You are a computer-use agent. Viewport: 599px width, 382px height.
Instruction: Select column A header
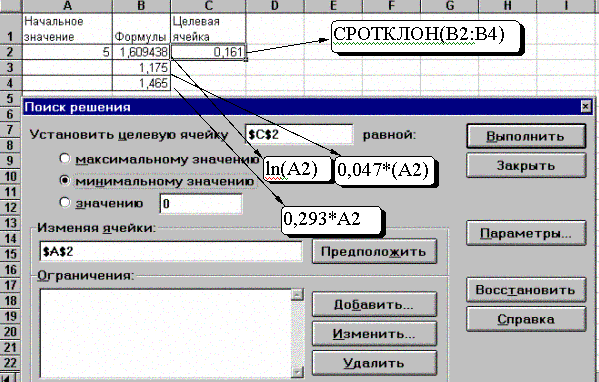click(67, 6)
